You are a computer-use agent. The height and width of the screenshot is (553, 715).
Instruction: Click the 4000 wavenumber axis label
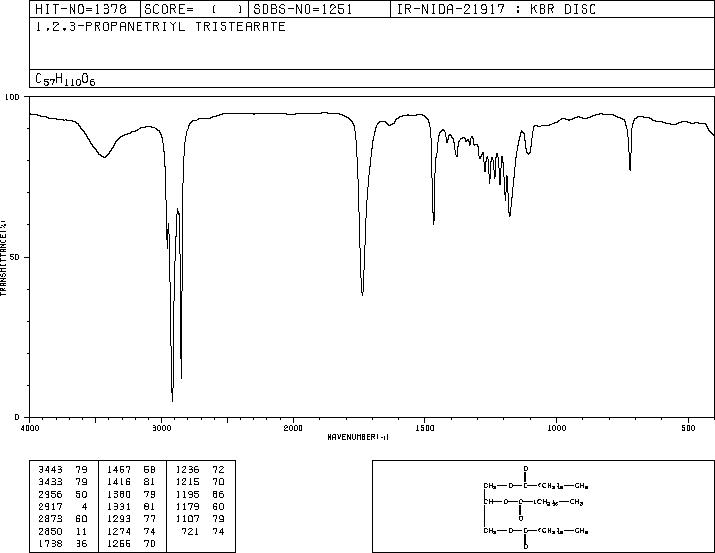point(30,428)
